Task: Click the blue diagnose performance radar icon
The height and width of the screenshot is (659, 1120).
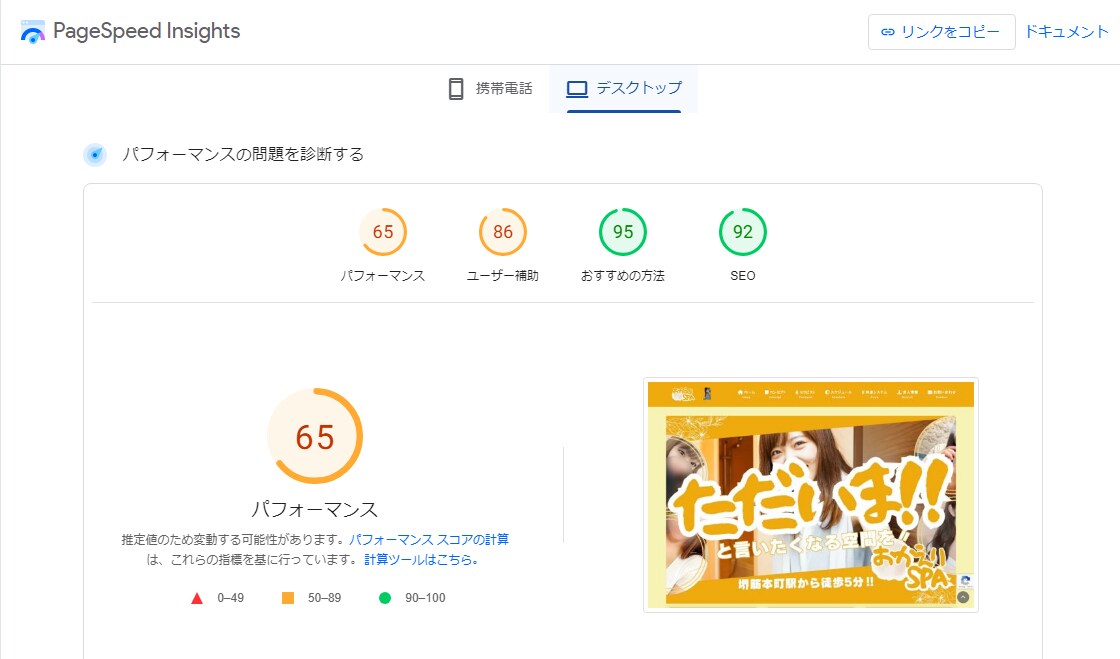Action: [95, 154]
